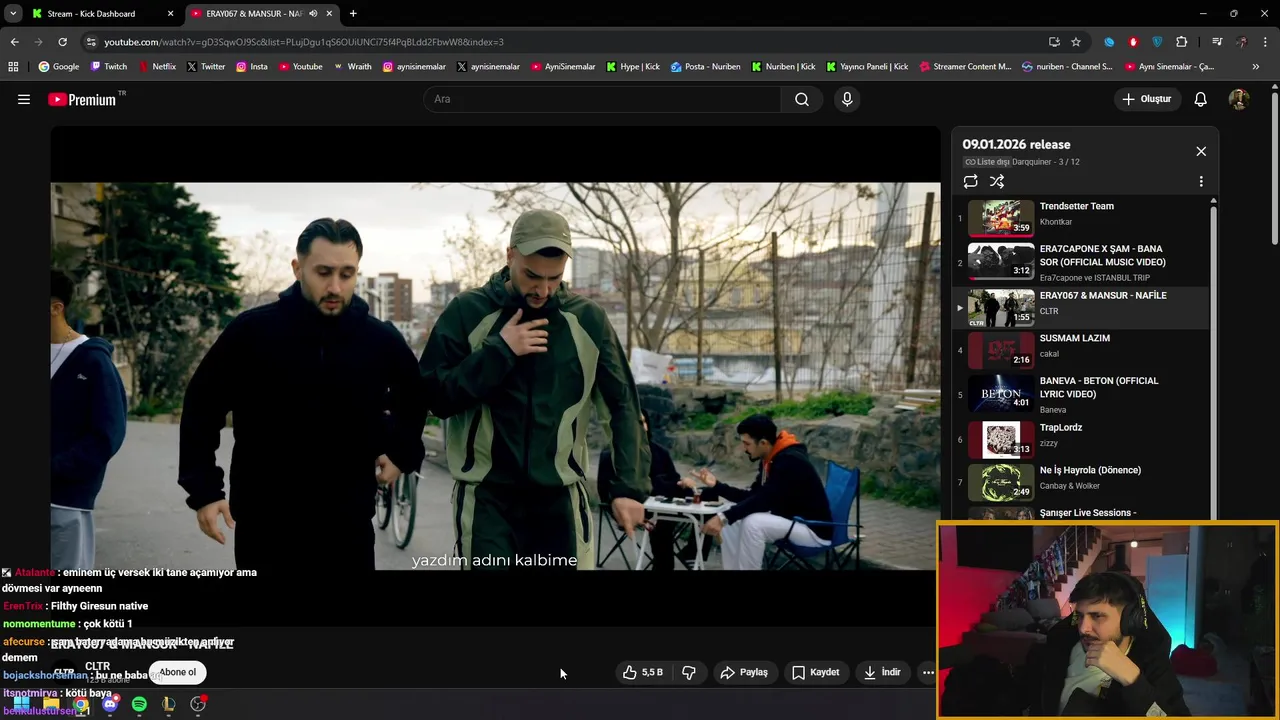Open League of Legends taskbar icon

tap(168, 704)
